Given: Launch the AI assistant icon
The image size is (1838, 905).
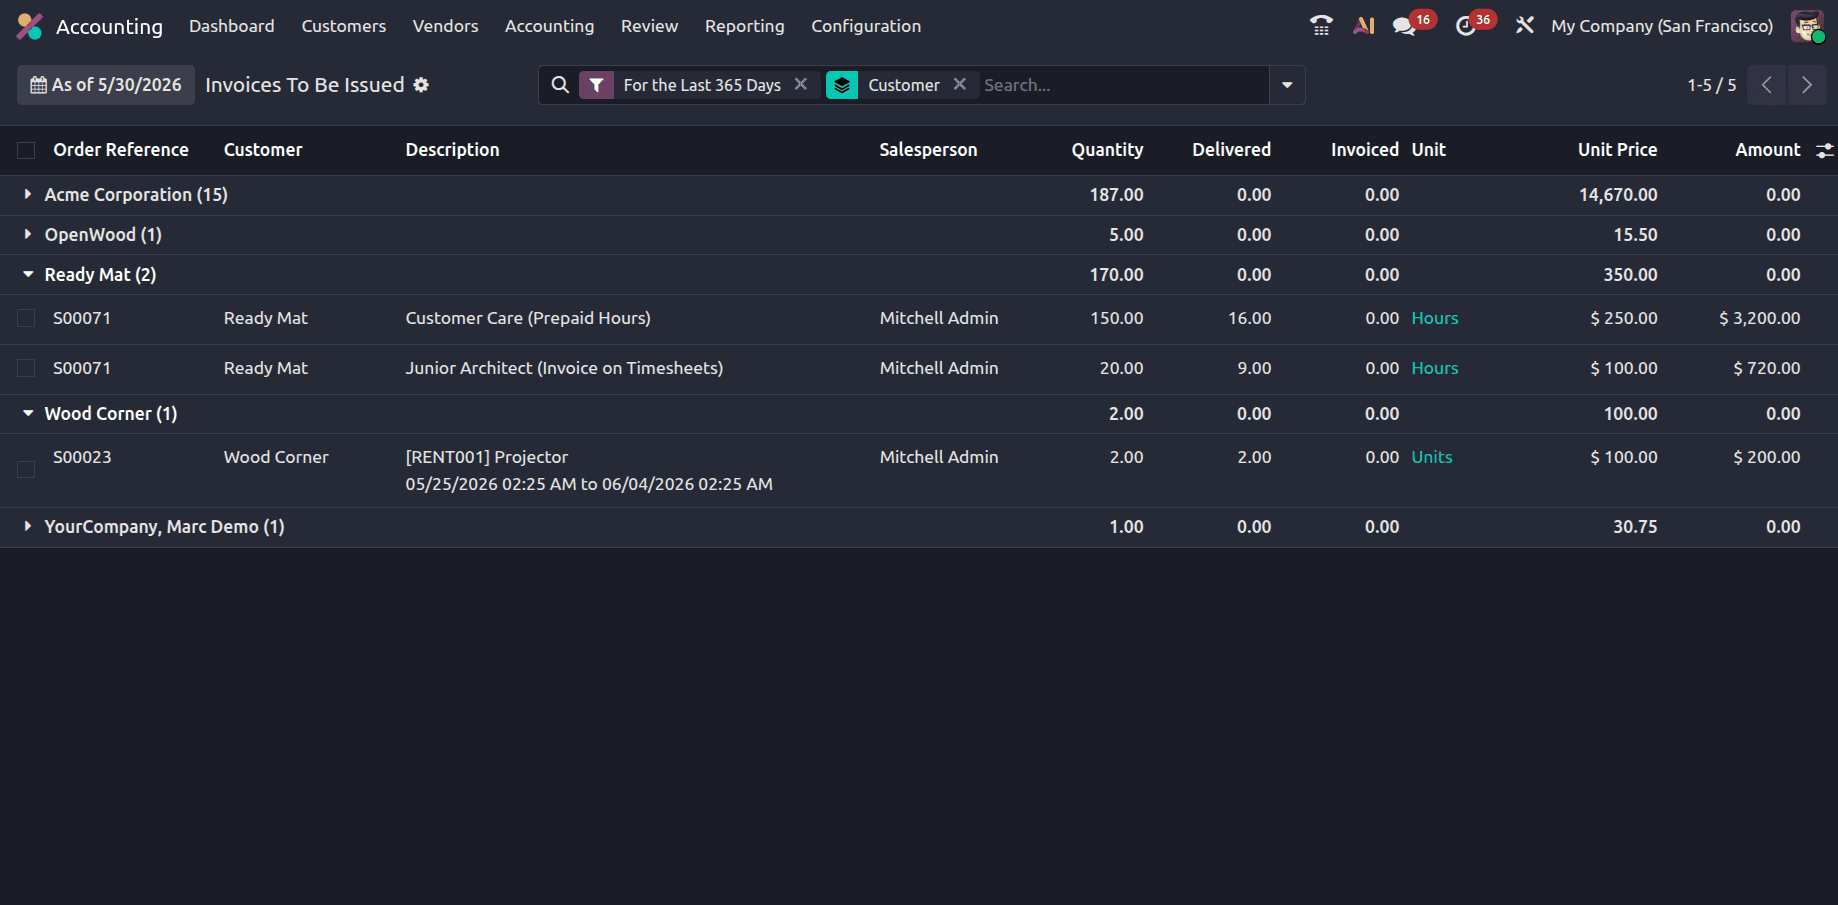Looking at the screenshot, I should coord(1364,26).
